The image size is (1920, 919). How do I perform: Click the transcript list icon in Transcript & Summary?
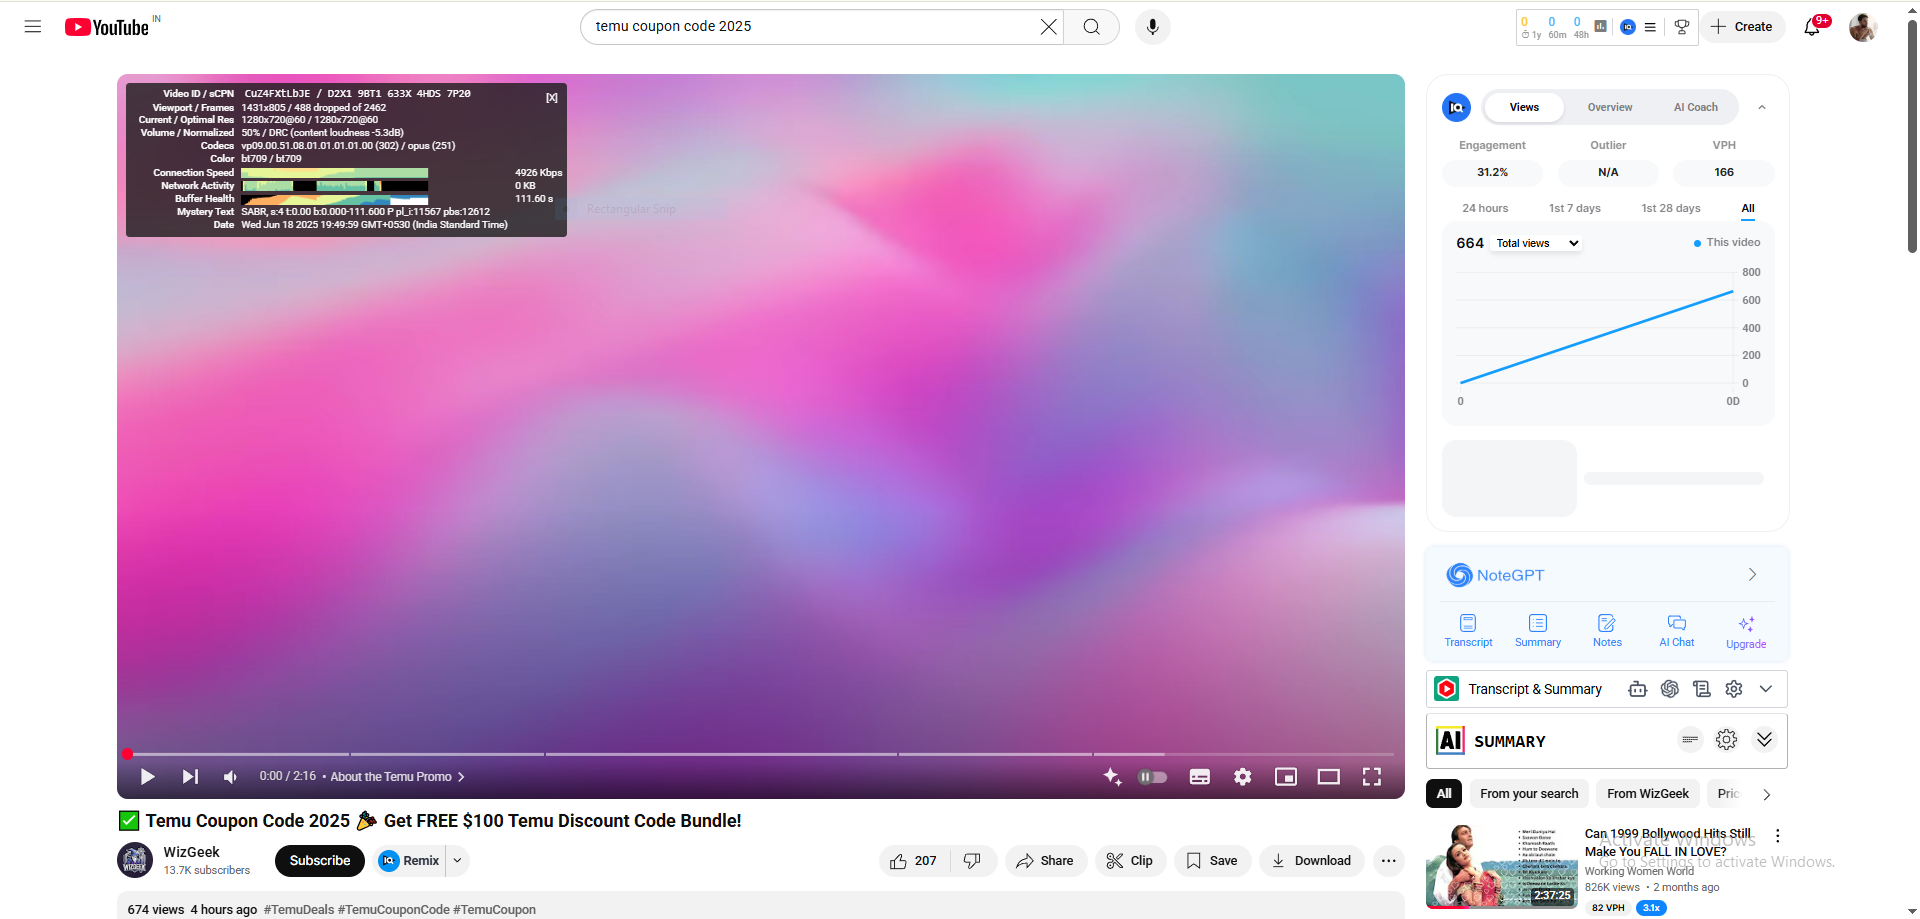coord(1701,689)
